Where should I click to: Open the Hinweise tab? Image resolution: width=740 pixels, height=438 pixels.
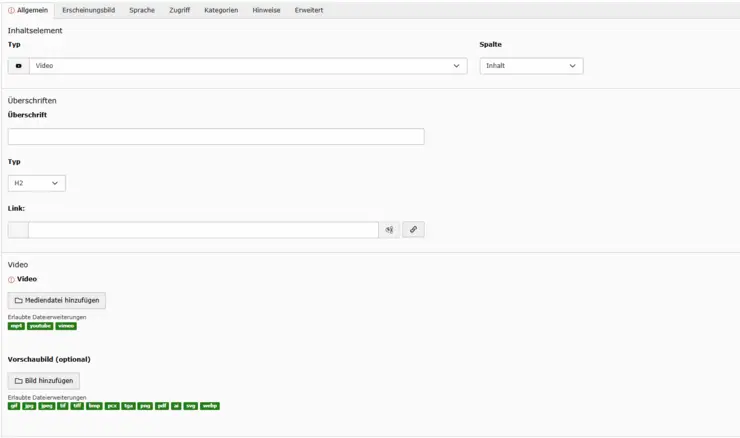coord(266,10)
